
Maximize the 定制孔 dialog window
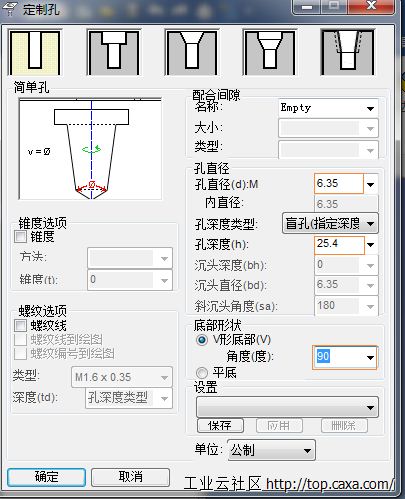pyautogui.click(x=334, y=6)
